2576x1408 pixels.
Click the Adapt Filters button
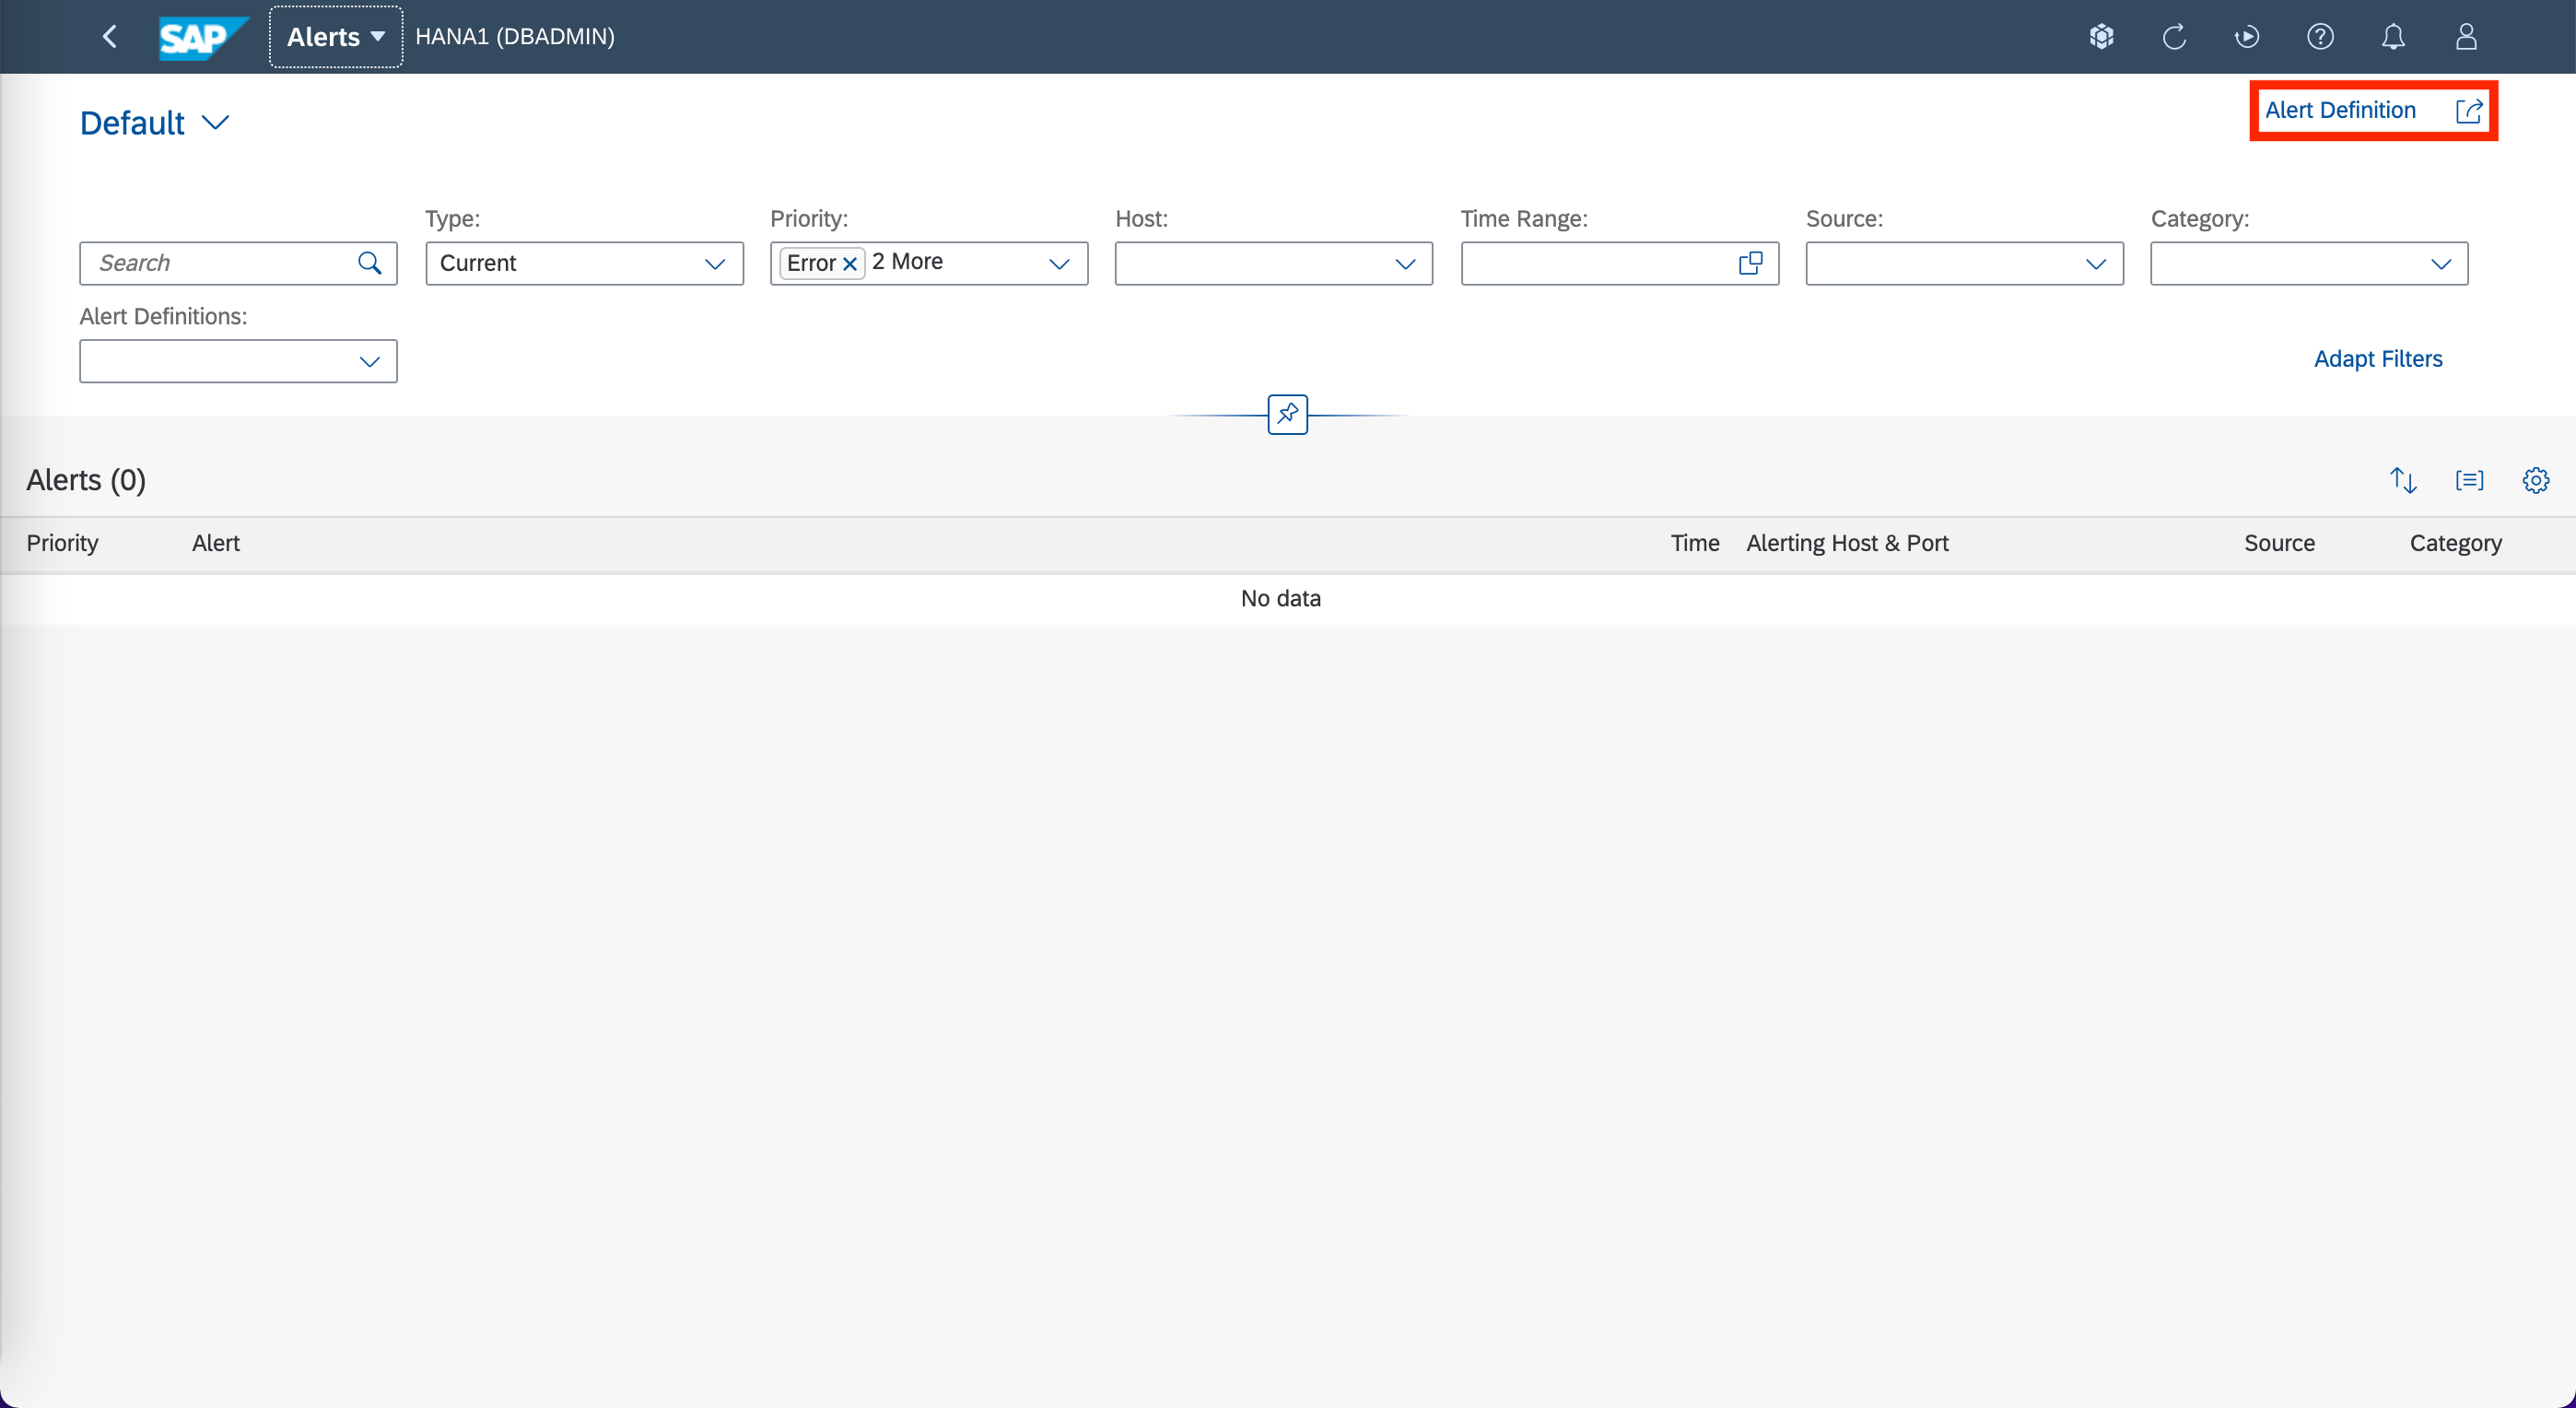(x=2378, y=359)
